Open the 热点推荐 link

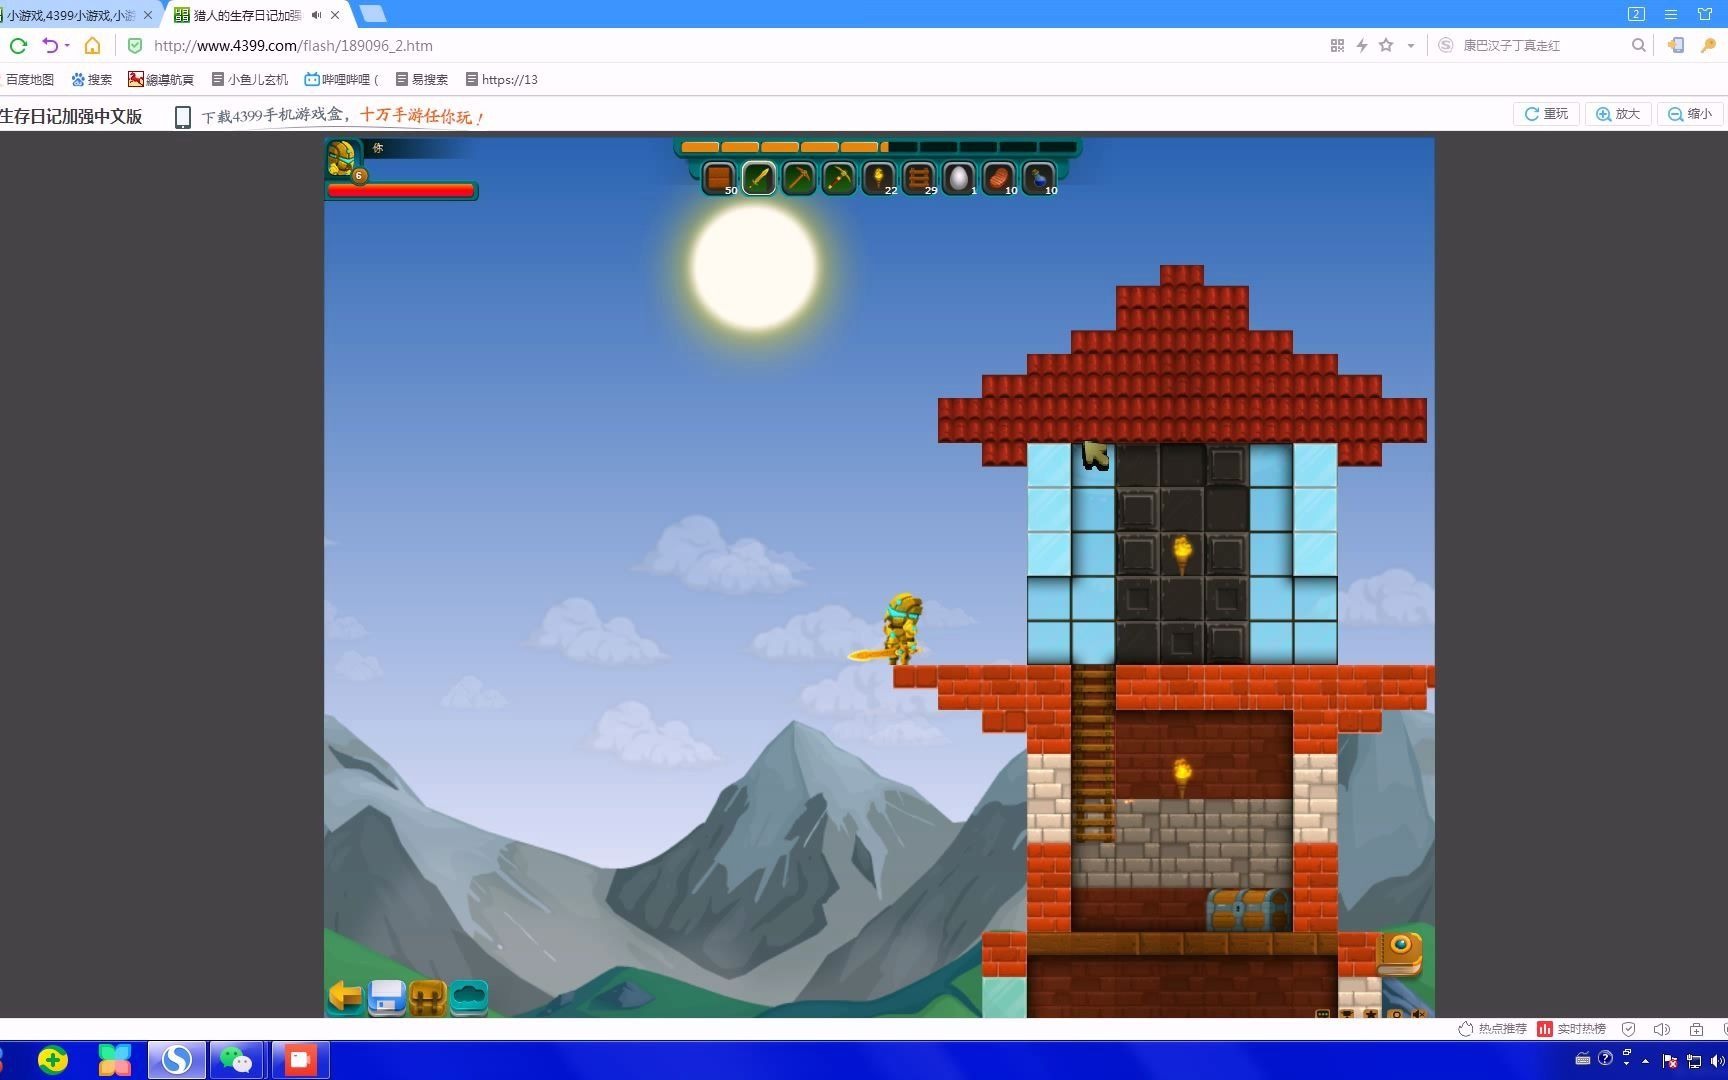(x=1492, y=1029)
